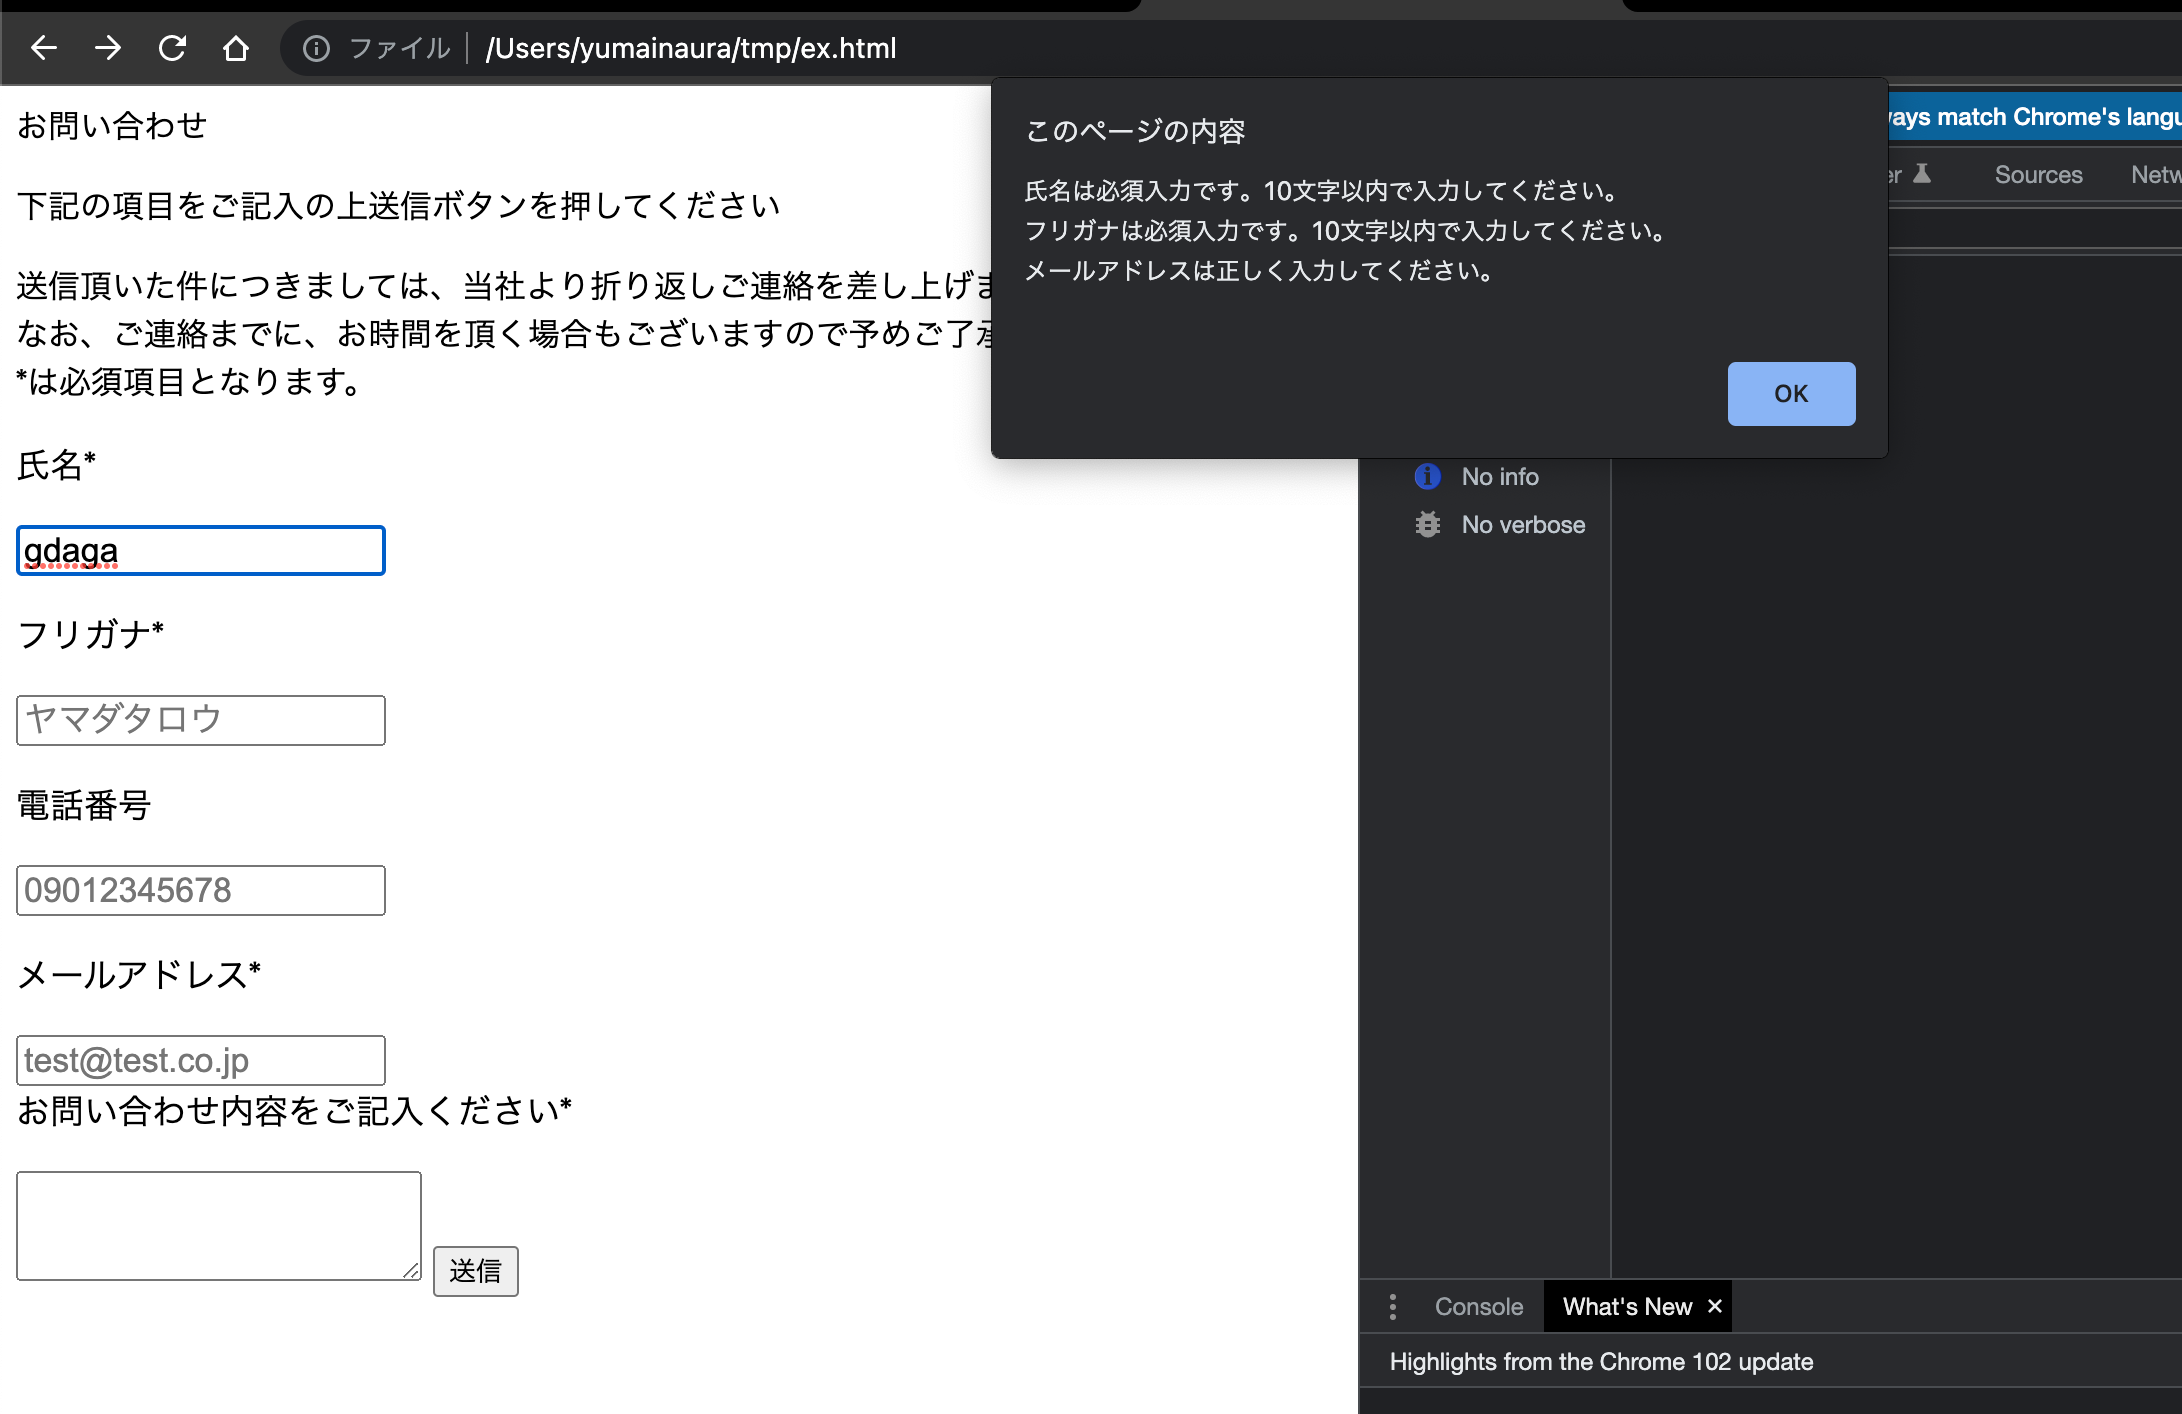This screenshot has width=2182, height=1414.
Task: Click the home icon in the toolbar
Action: pos(236,48)
